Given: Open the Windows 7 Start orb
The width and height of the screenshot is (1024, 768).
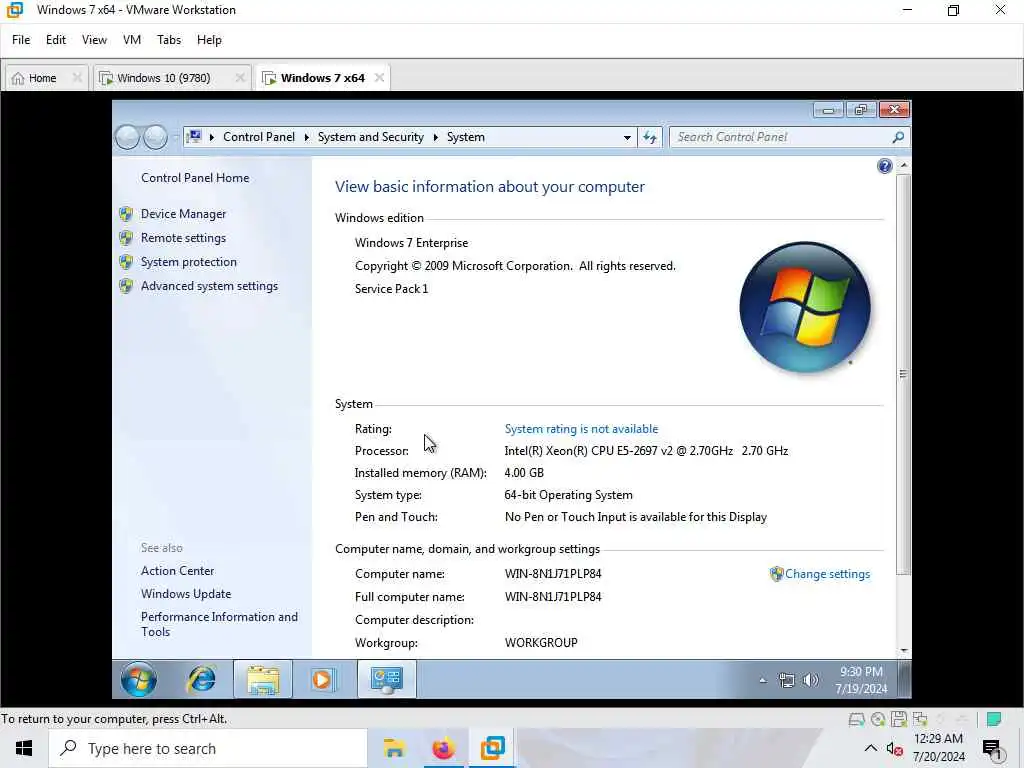Looking at the screenshot, I should [x=138, y=679].
